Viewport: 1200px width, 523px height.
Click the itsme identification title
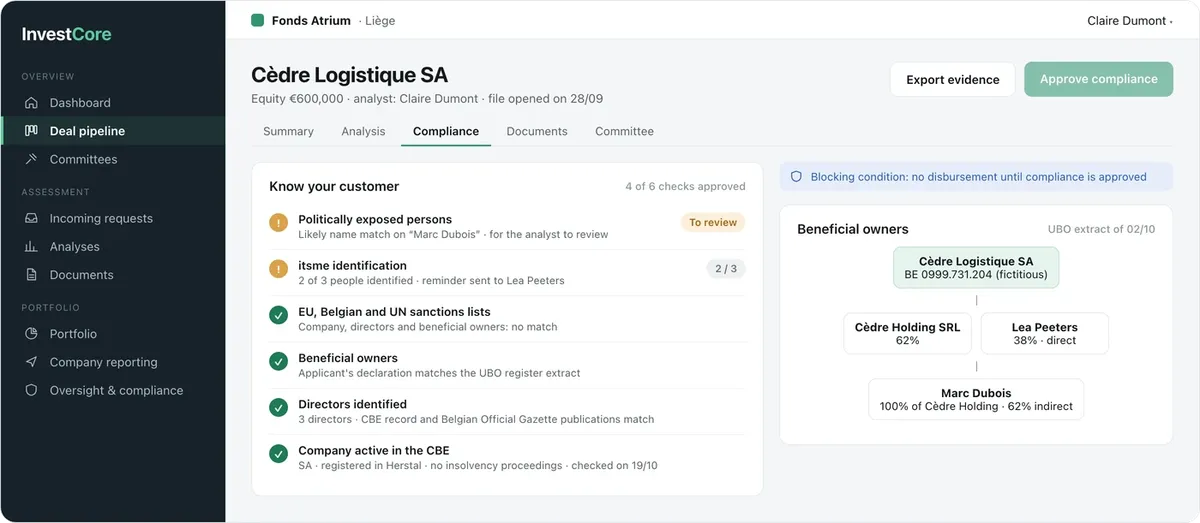(x=352, y=265)
